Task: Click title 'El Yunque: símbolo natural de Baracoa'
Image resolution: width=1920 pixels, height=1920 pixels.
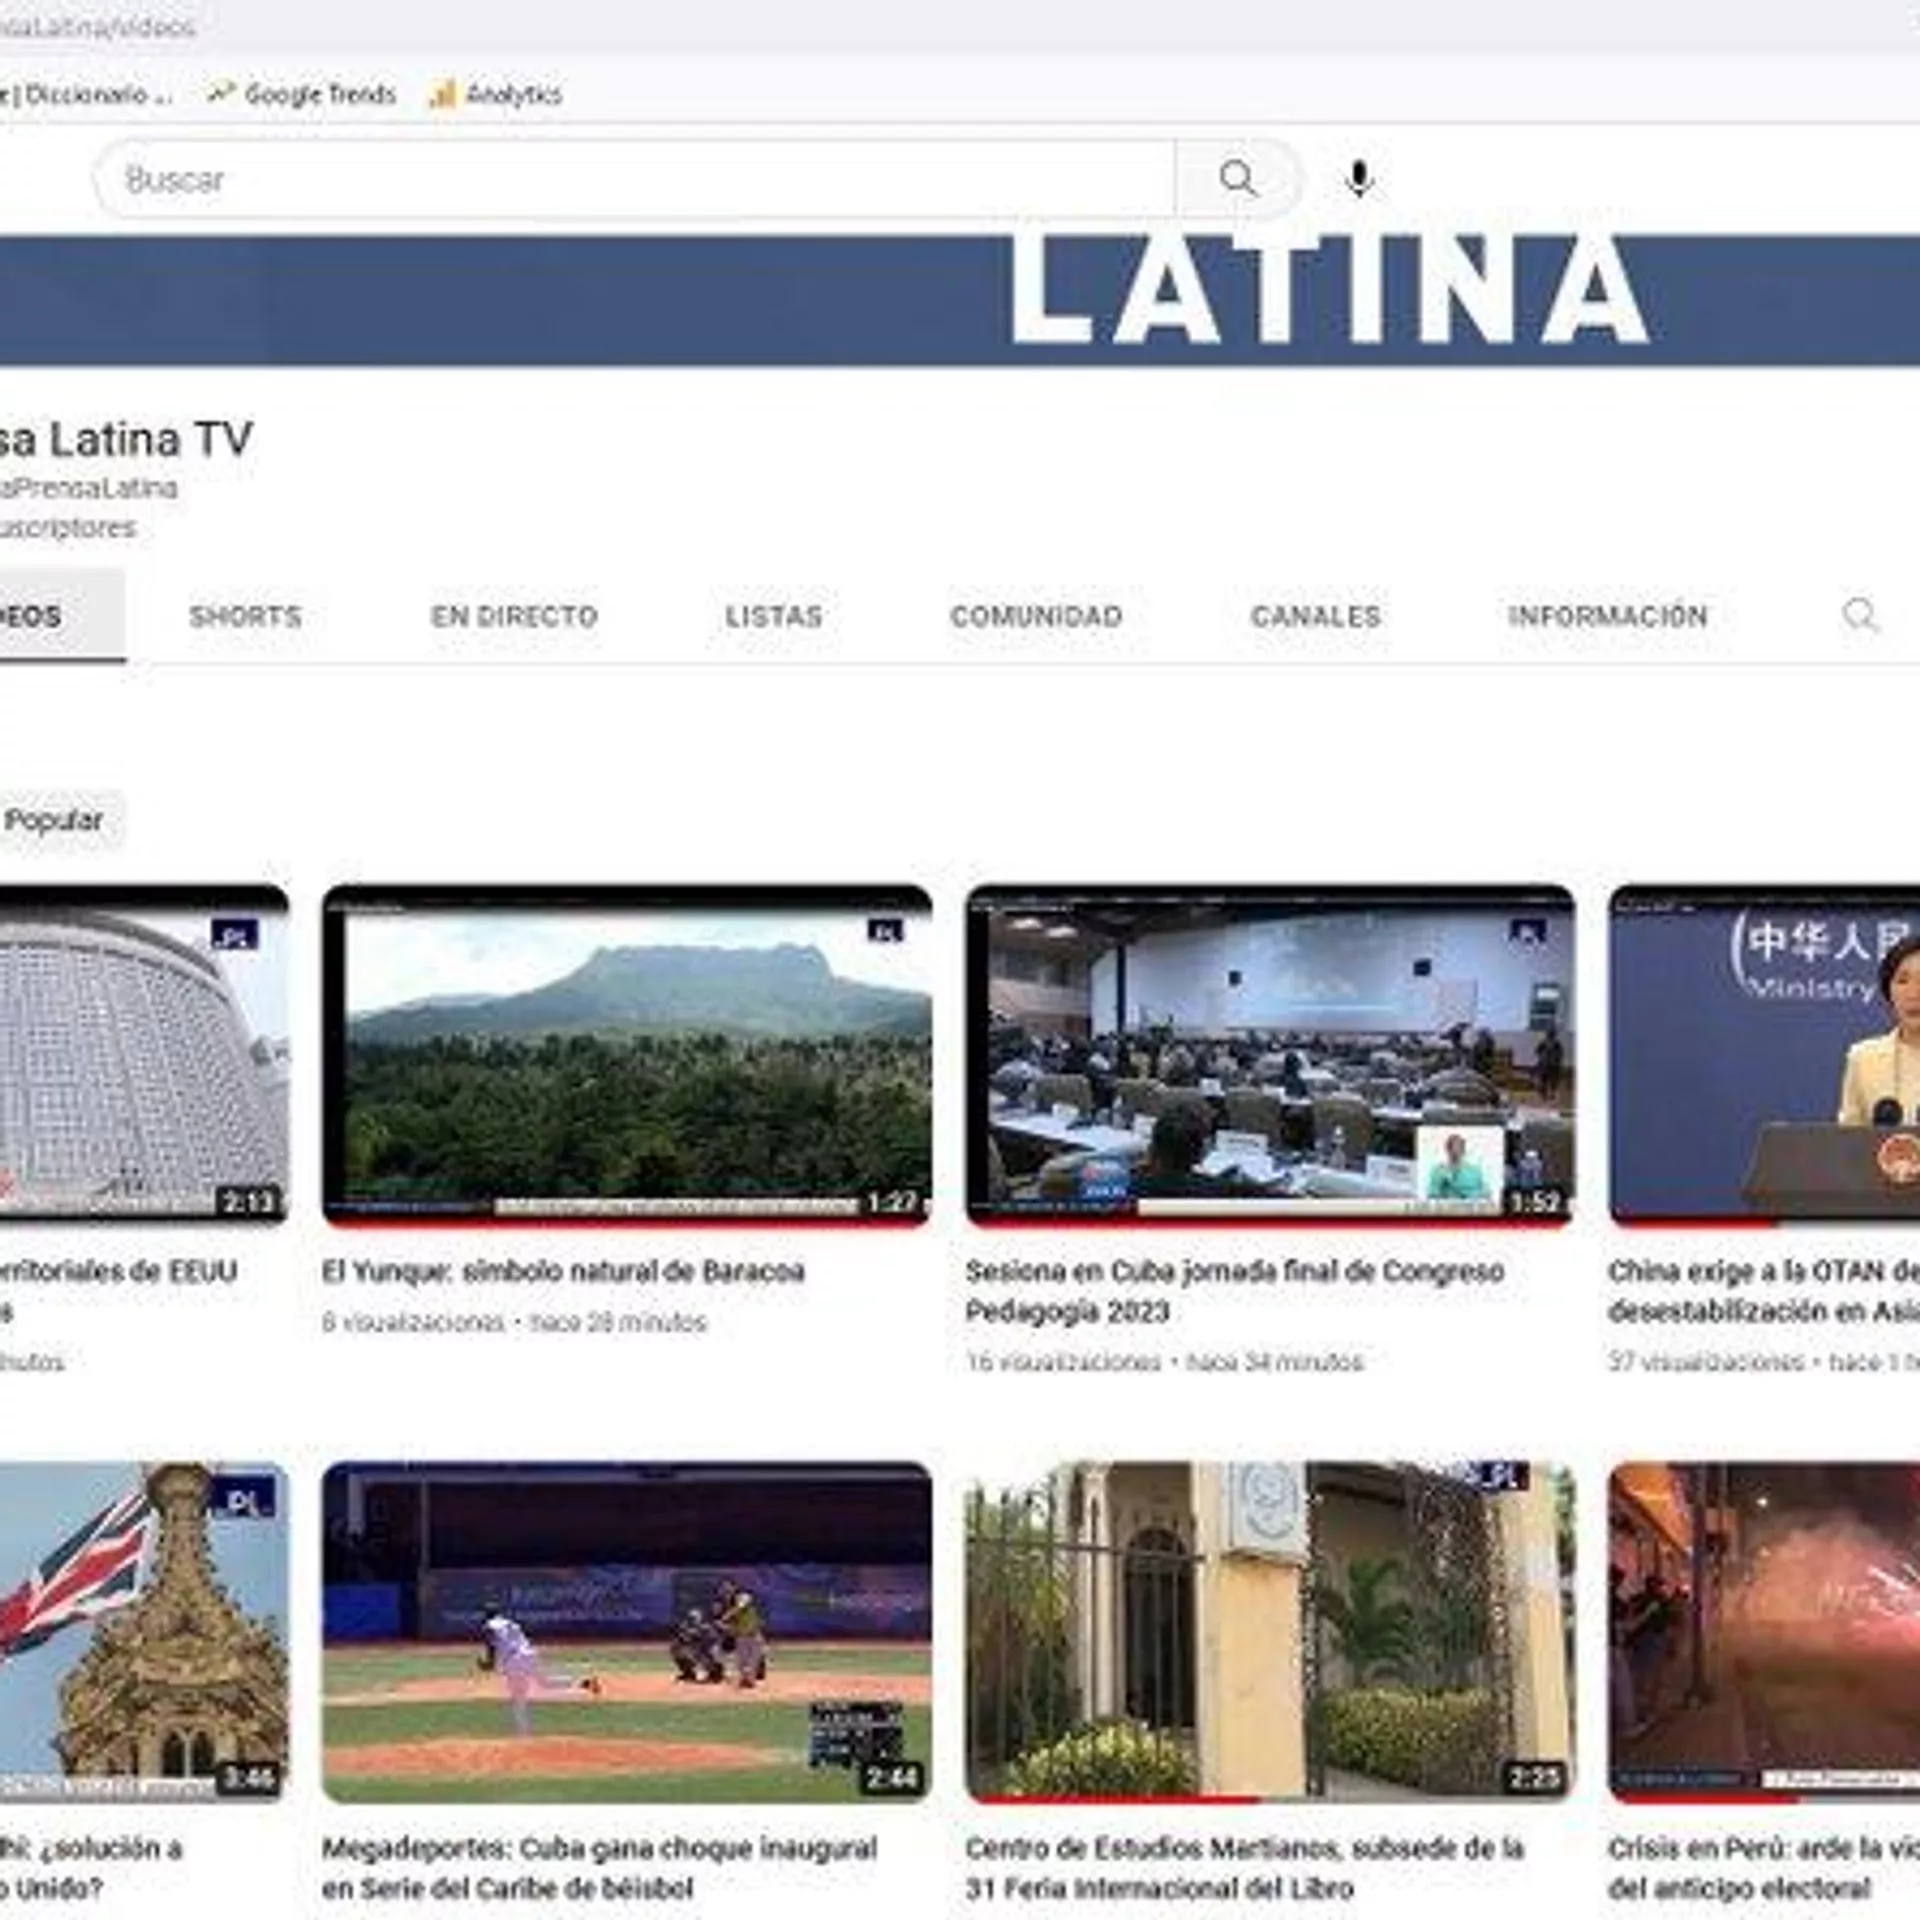Action: pyautogui.click(x=563, y=1271)
